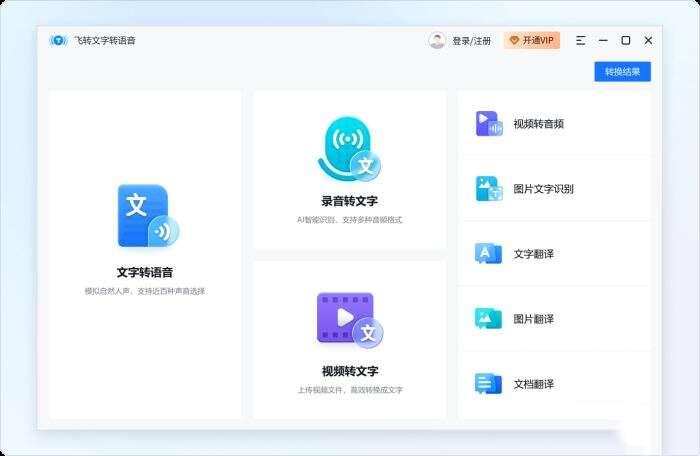Close the application window
The height and width of the screenshot is (456, 700).
pos(648,41)
